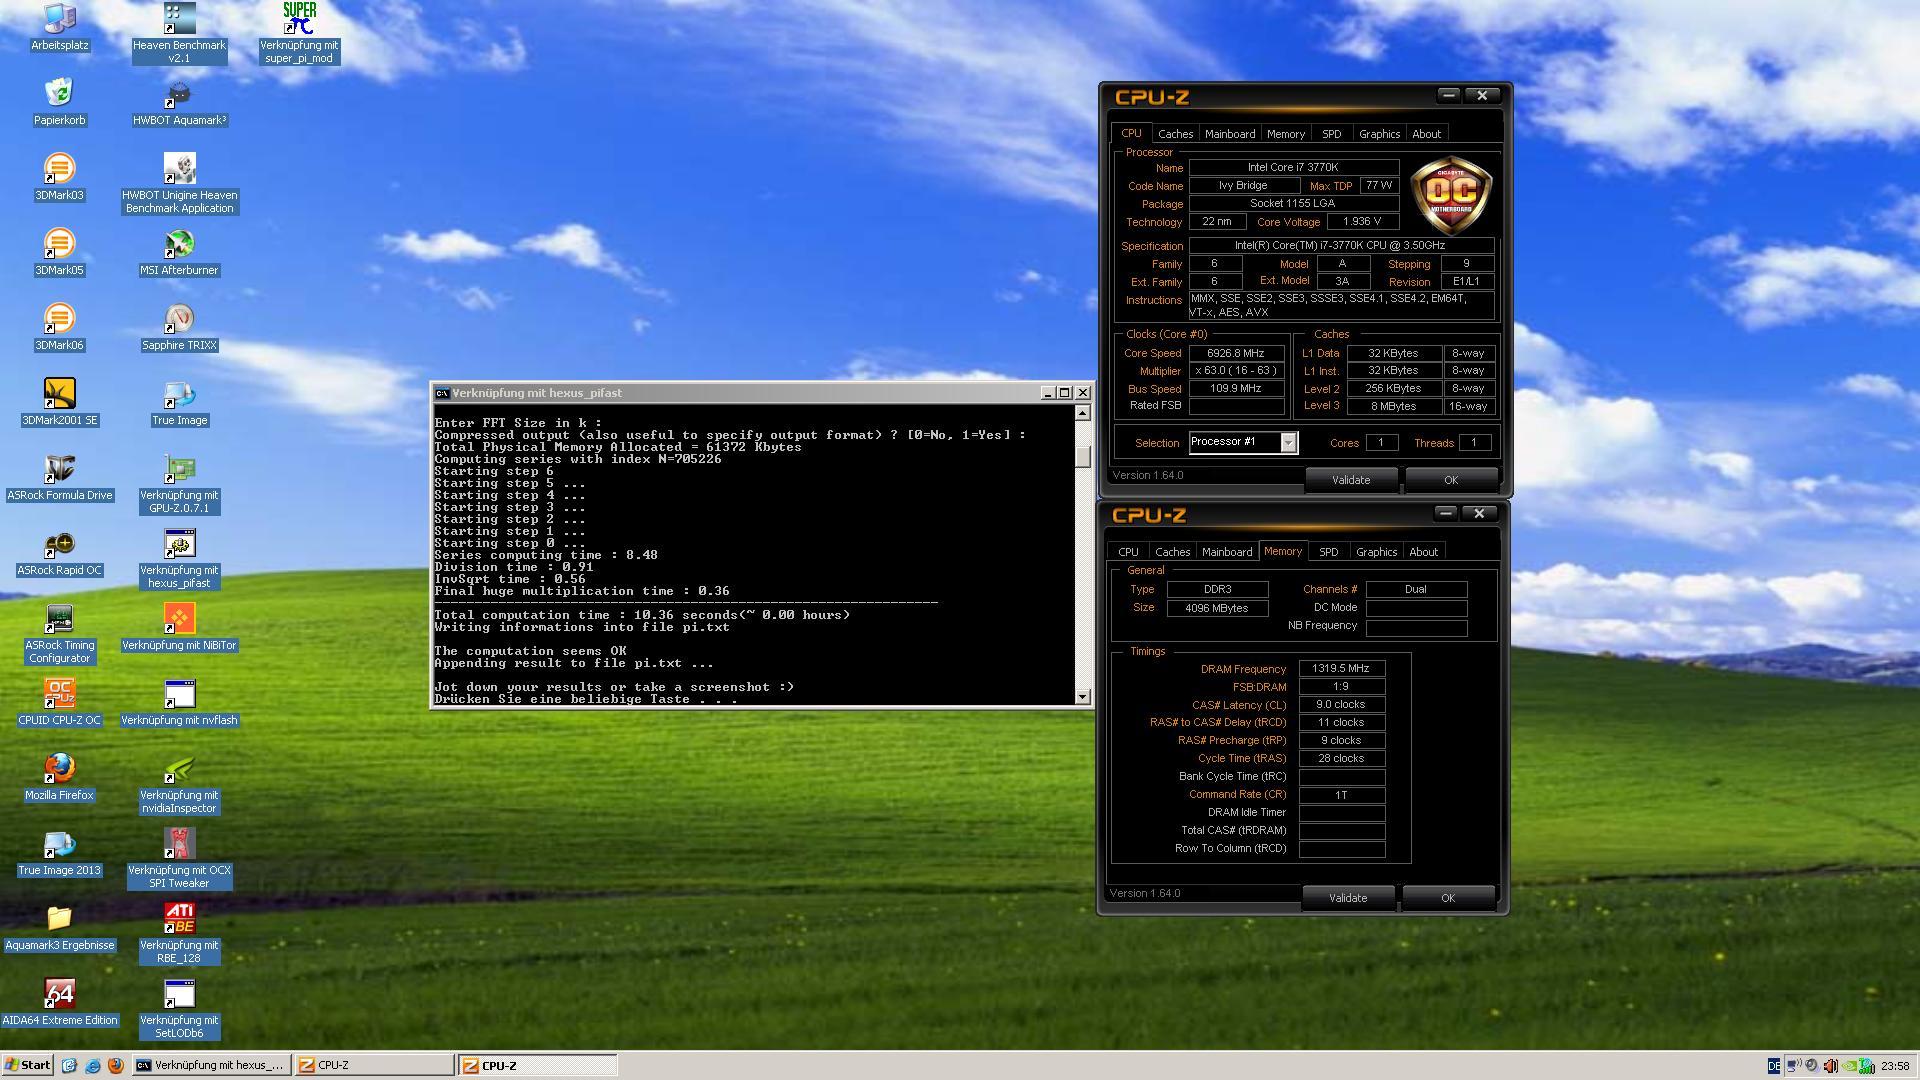Open the Windows Start menu

[28, 1065]
